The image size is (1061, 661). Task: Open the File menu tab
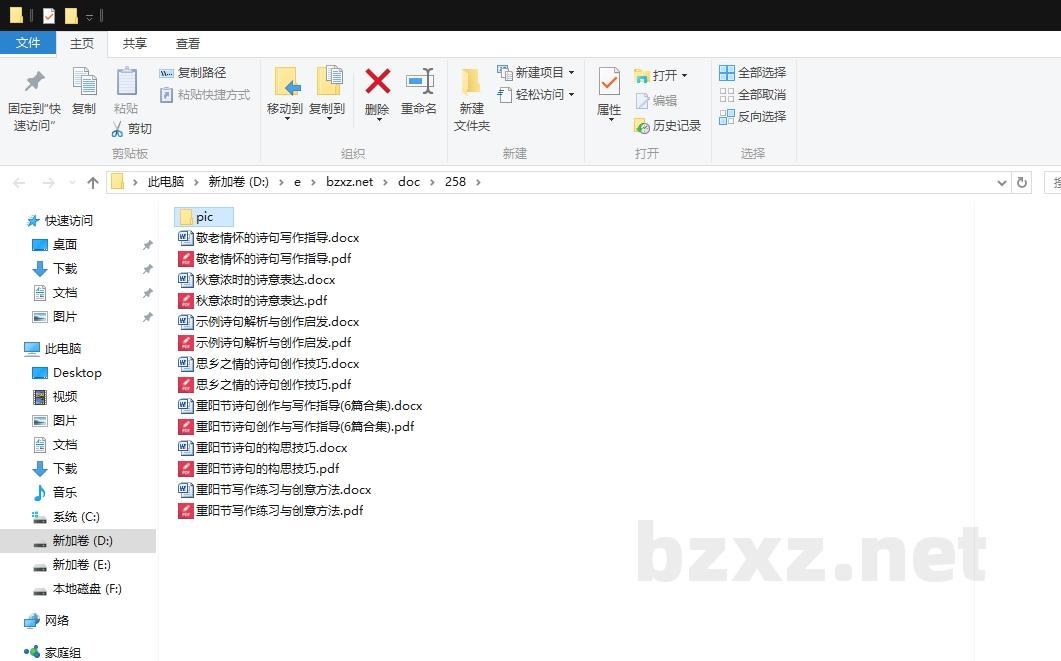point(28,43)
